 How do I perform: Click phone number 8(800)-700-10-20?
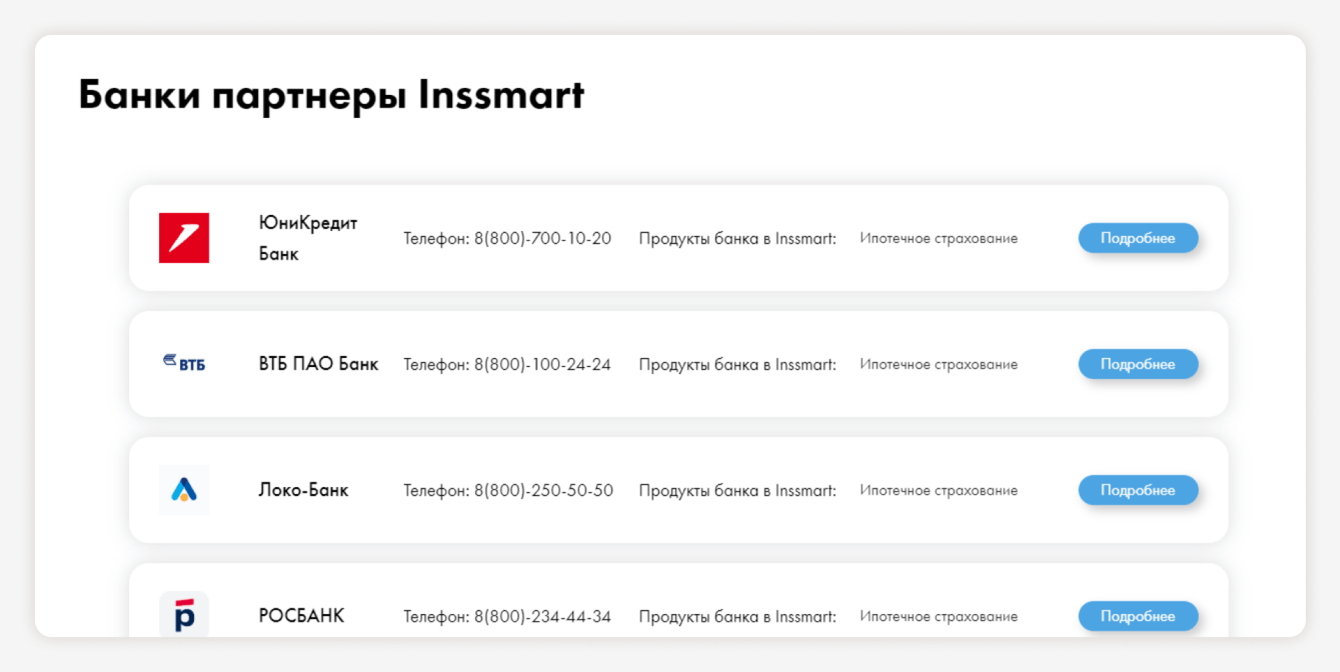pos(542,238)
